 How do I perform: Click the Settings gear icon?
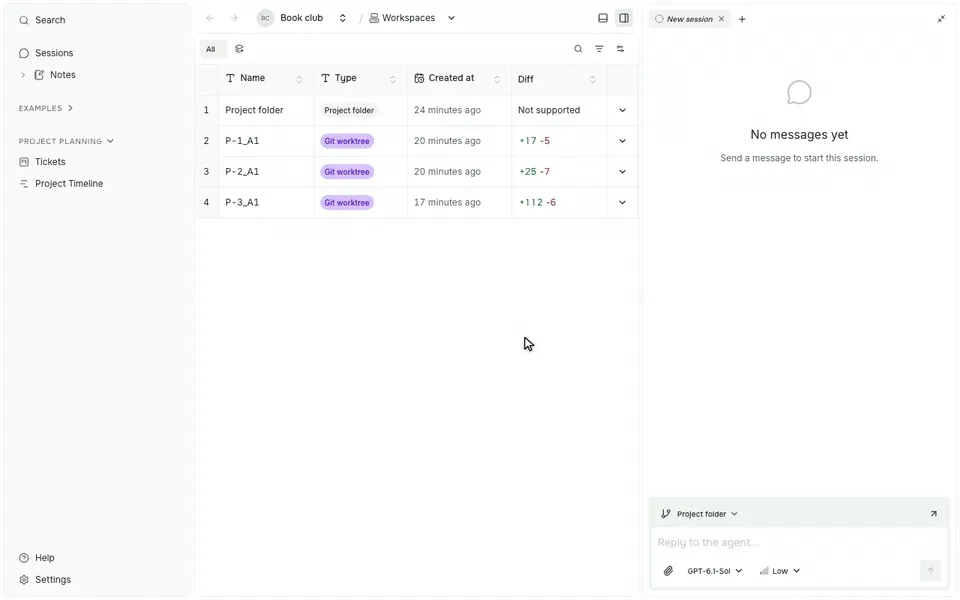(24, 580)
